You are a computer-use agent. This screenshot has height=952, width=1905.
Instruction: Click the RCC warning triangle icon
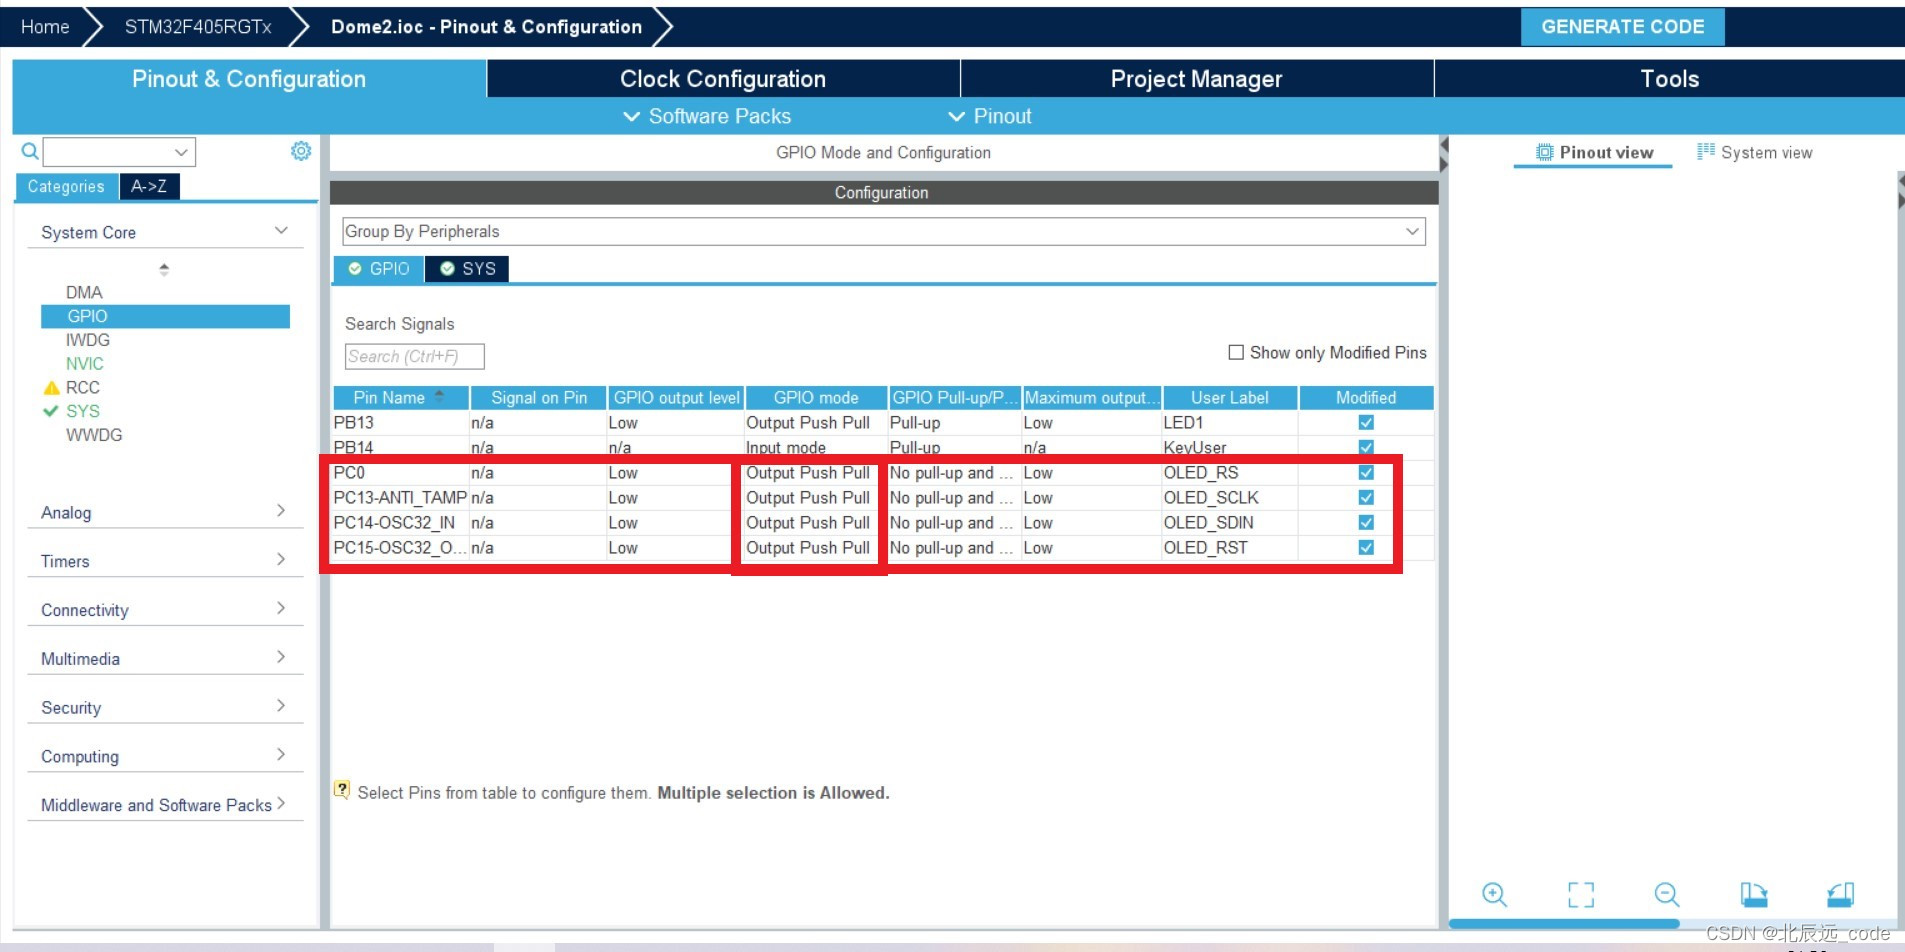pyautogui.click(x=52, y=388)
